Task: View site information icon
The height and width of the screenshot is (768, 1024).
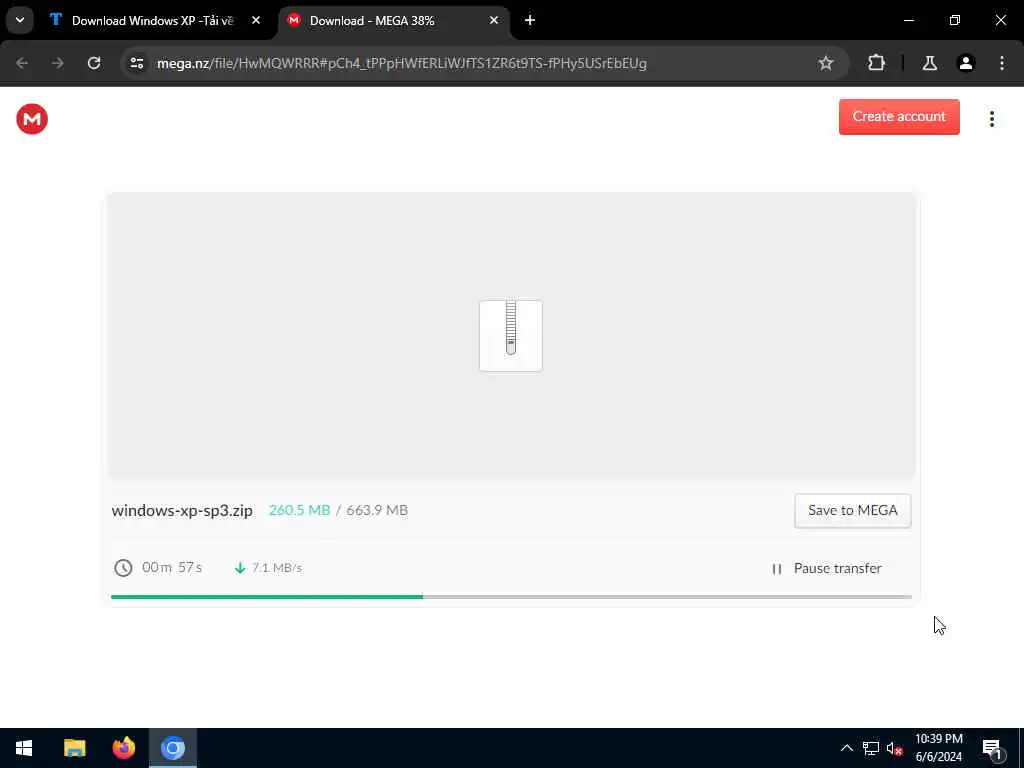Action: coord(136,63)
